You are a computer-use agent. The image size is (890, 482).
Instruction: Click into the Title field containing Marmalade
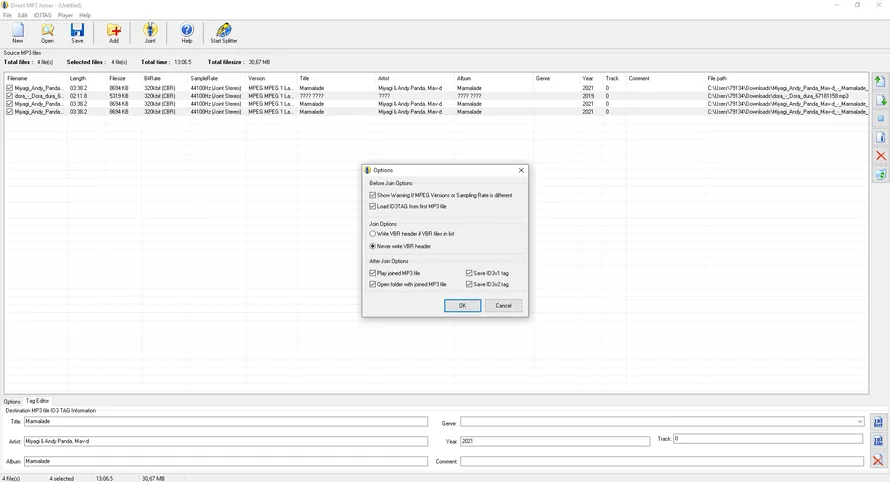pyautogui.click(x=225, y=422)
